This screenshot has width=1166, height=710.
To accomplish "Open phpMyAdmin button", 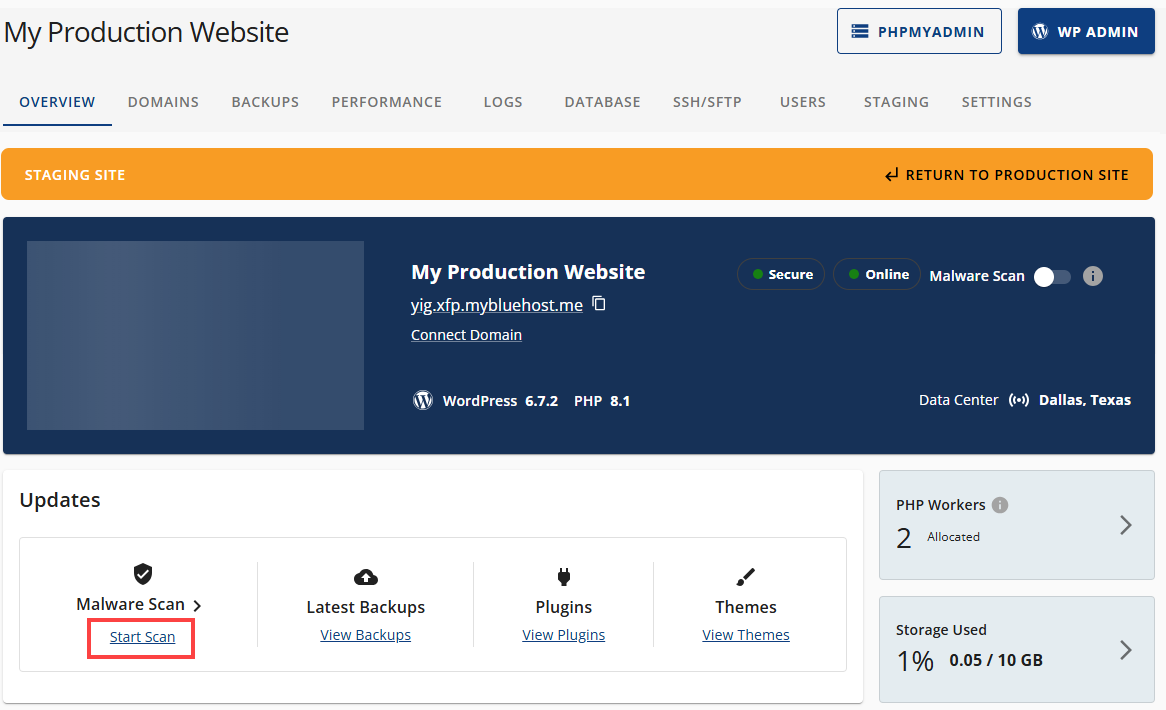I will pyautogui.click(x=918, y=32).
